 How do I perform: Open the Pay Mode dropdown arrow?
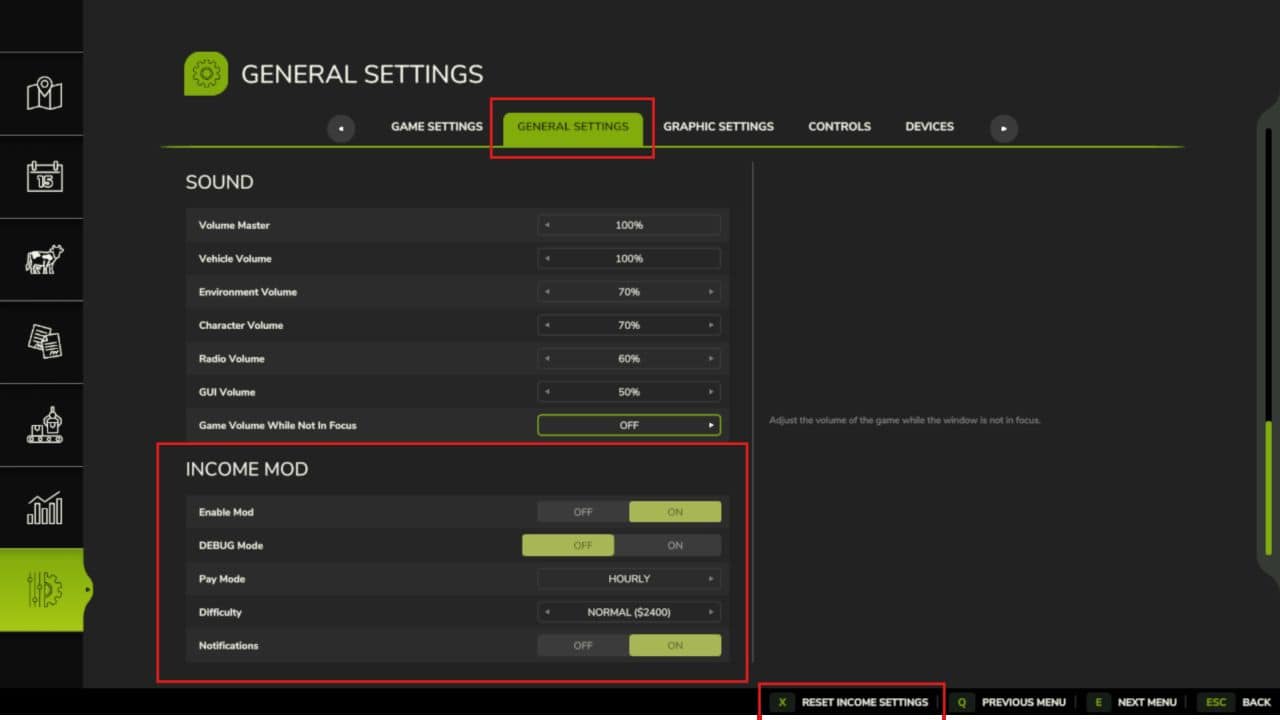pyautogui.click(x=710, y=578)
